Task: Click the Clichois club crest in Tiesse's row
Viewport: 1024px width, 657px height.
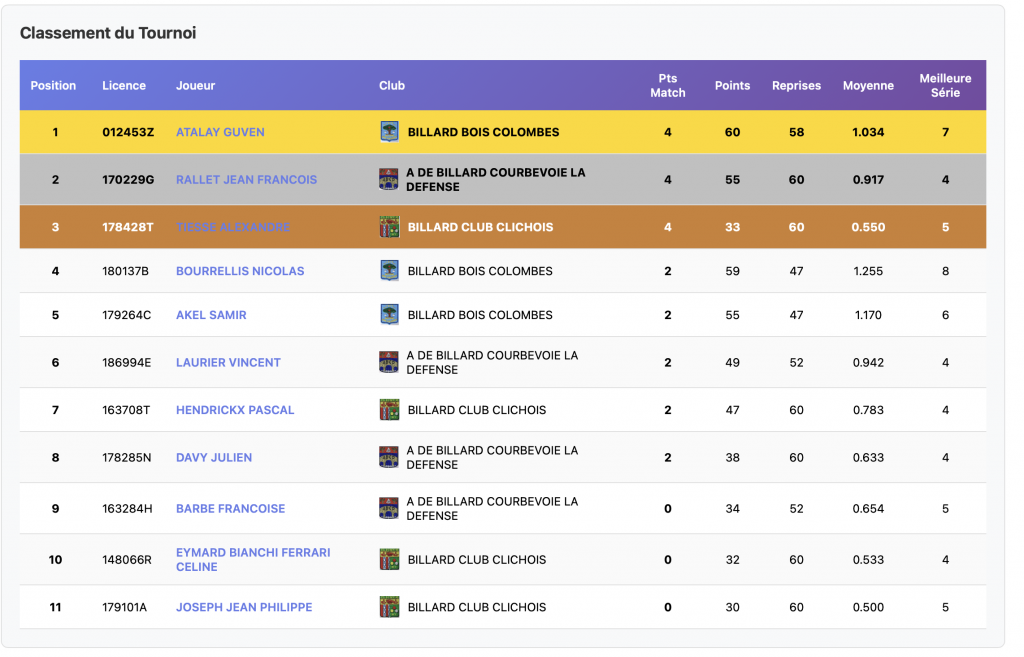Action: coord(389,227)
